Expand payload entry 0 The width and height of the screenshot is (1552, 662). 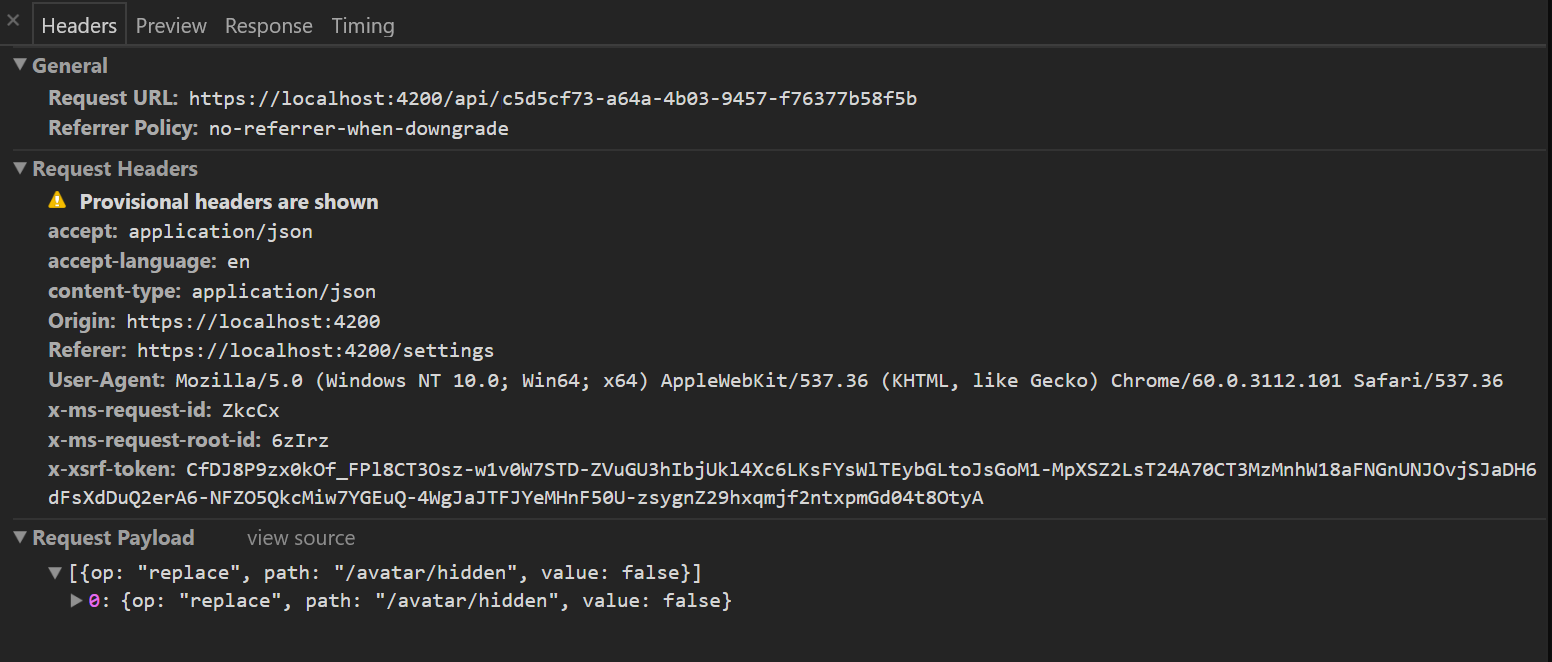[x=76, y=600]
